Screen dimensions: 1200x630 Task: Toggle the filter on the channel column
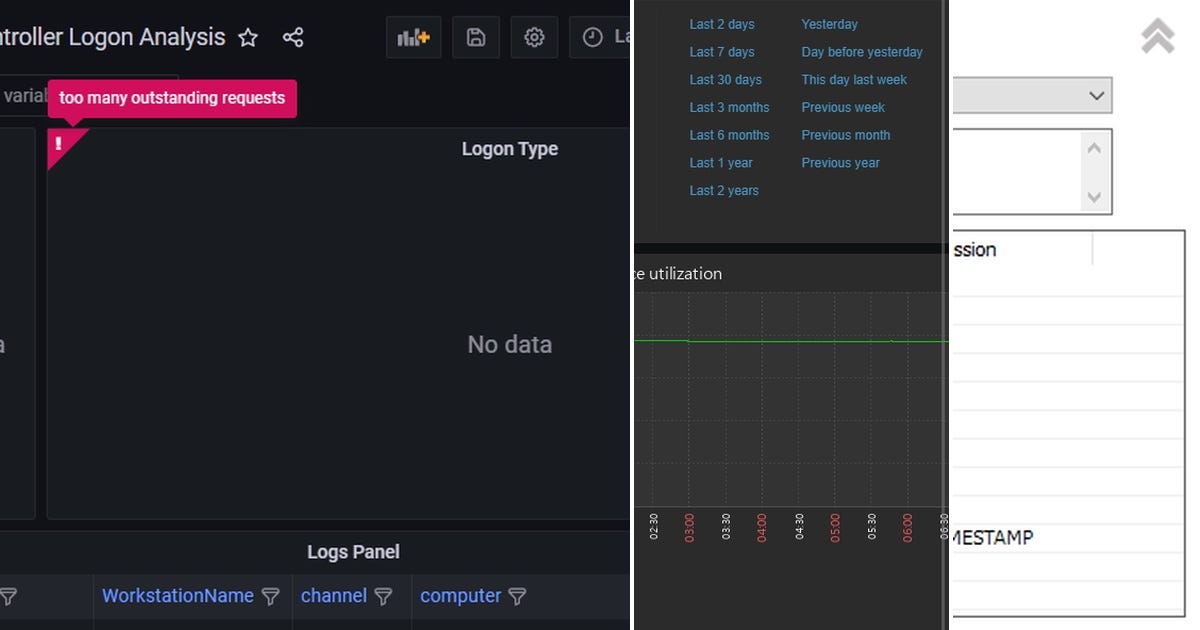click(384, 596)
